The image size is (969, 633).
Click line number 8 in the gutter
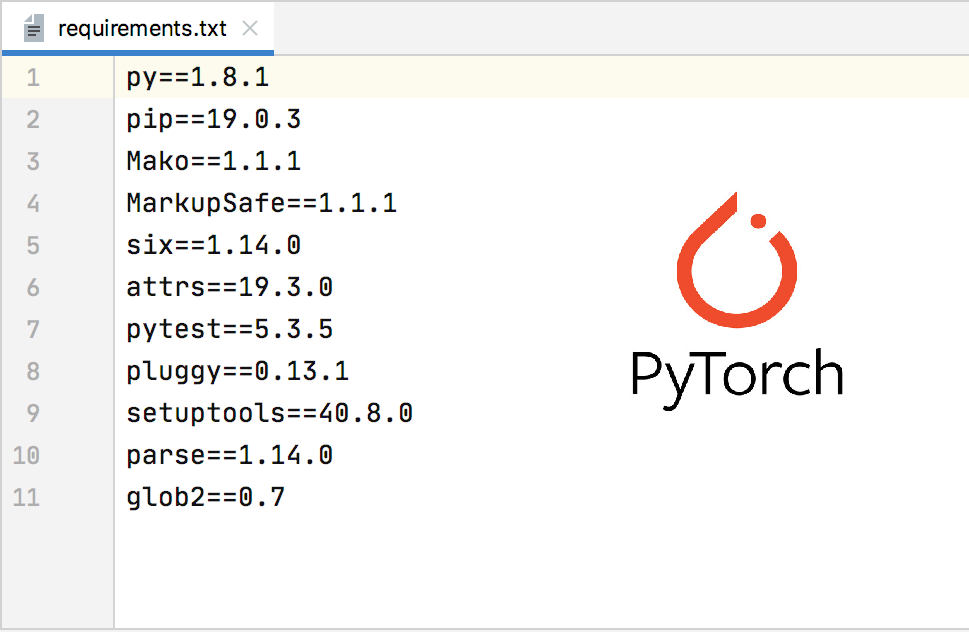click(33, 372)
